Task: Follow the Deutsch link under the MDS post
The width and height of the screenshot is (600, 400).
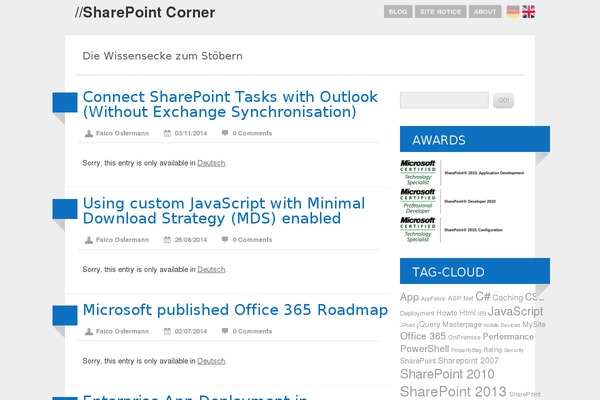Action: (211, 269)
